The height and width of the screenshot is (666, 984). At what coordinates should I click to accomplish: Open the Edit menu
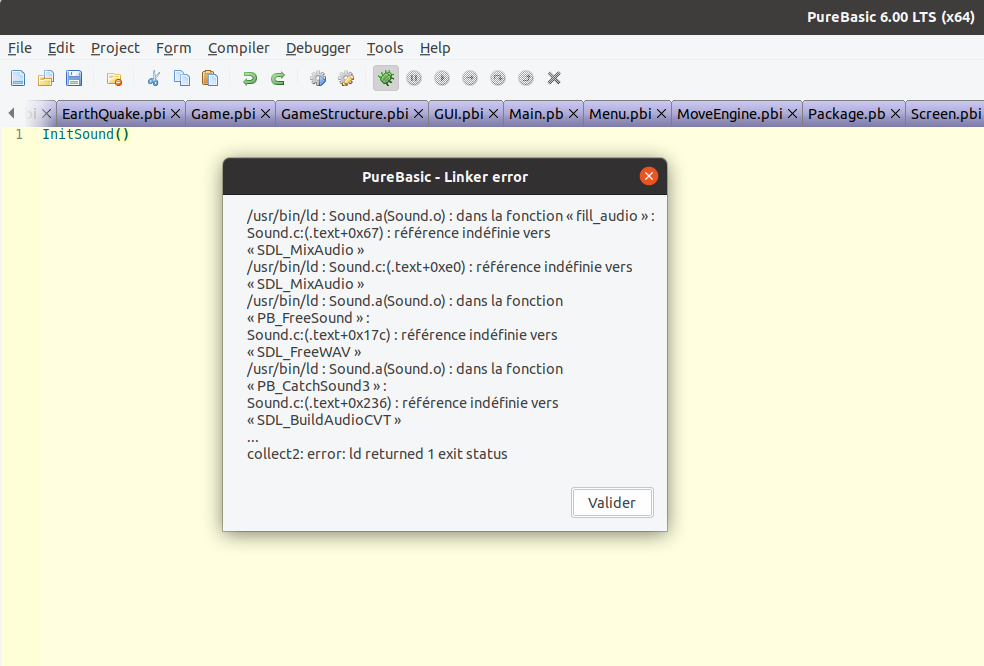pyautogui.click(x=61, y=48)
